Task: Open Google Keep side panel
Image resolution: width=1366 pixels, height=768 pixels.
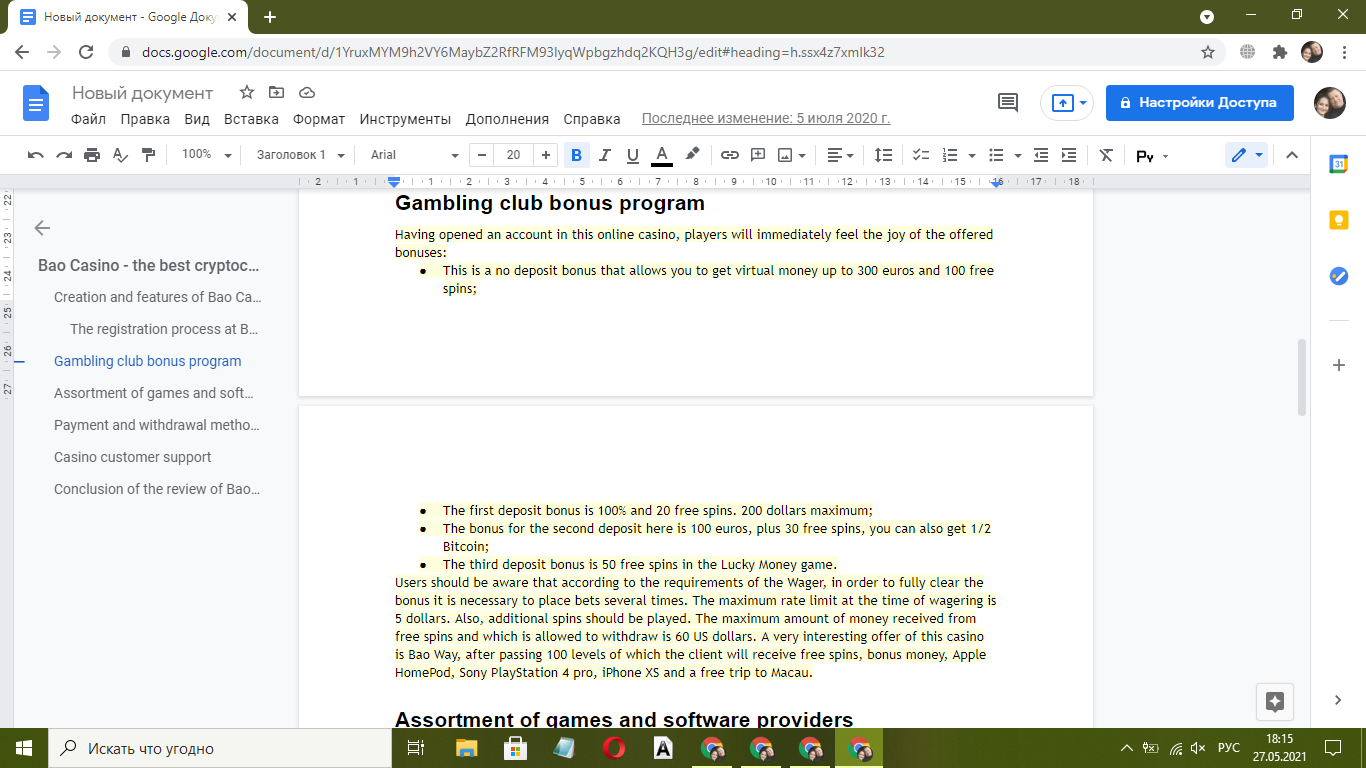Action: pos(1339,220)
